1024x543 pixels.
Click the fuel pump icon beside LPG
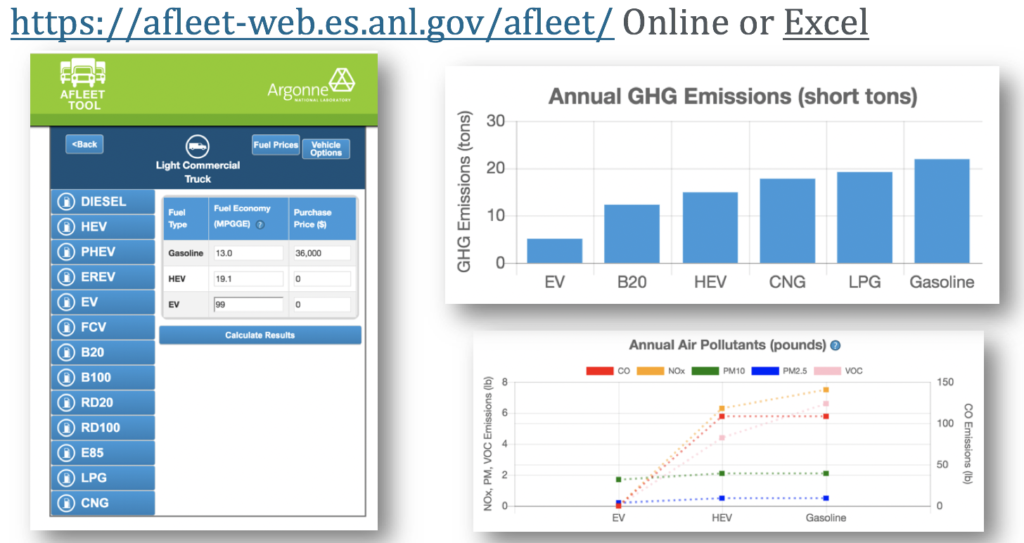point(66,478)
